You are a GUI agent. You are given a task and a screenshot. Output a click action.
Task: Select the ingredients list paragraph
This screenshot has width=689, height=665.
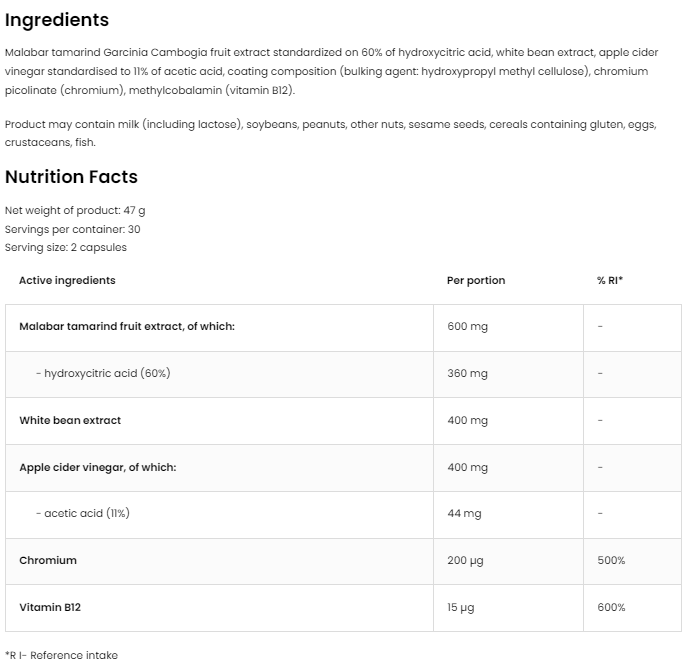pyautogui.click(x=326, y=71)
